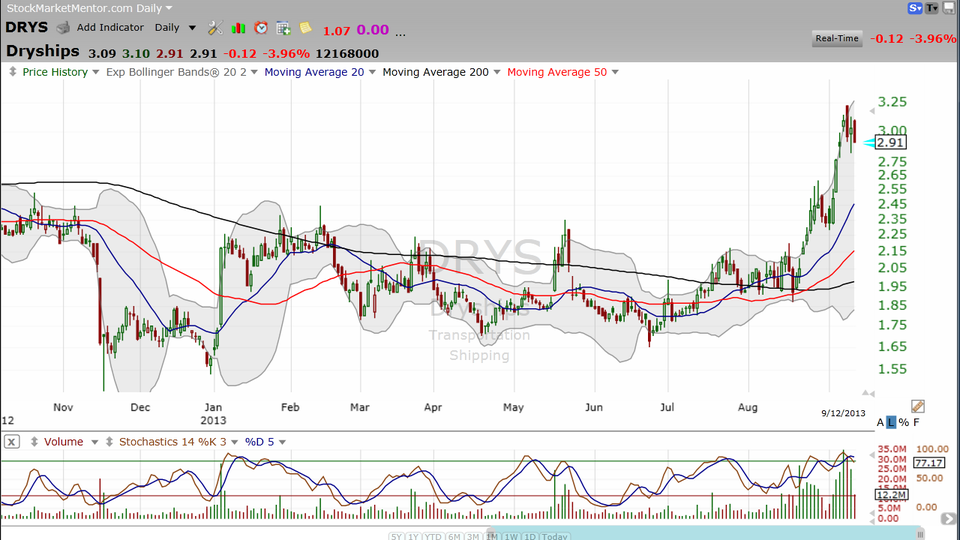Click the Volume reorder arrows handle
This screenshot has width=960, height=540.
pos(34,441)
